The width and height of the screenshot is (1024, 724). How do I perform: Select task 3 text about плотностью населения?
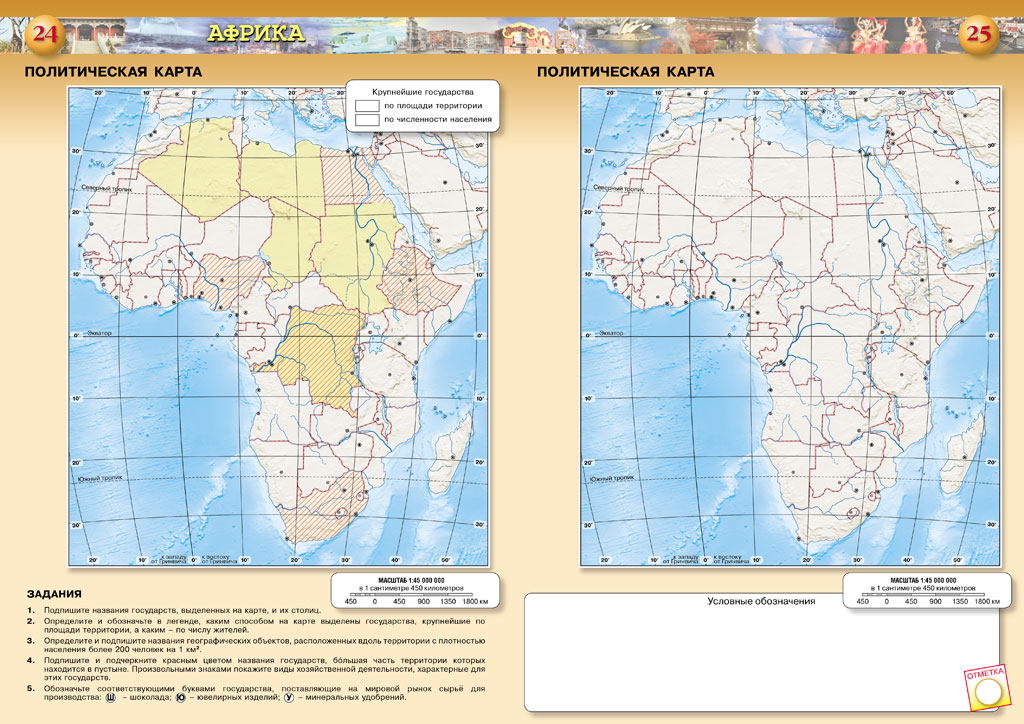click(264, 645)
